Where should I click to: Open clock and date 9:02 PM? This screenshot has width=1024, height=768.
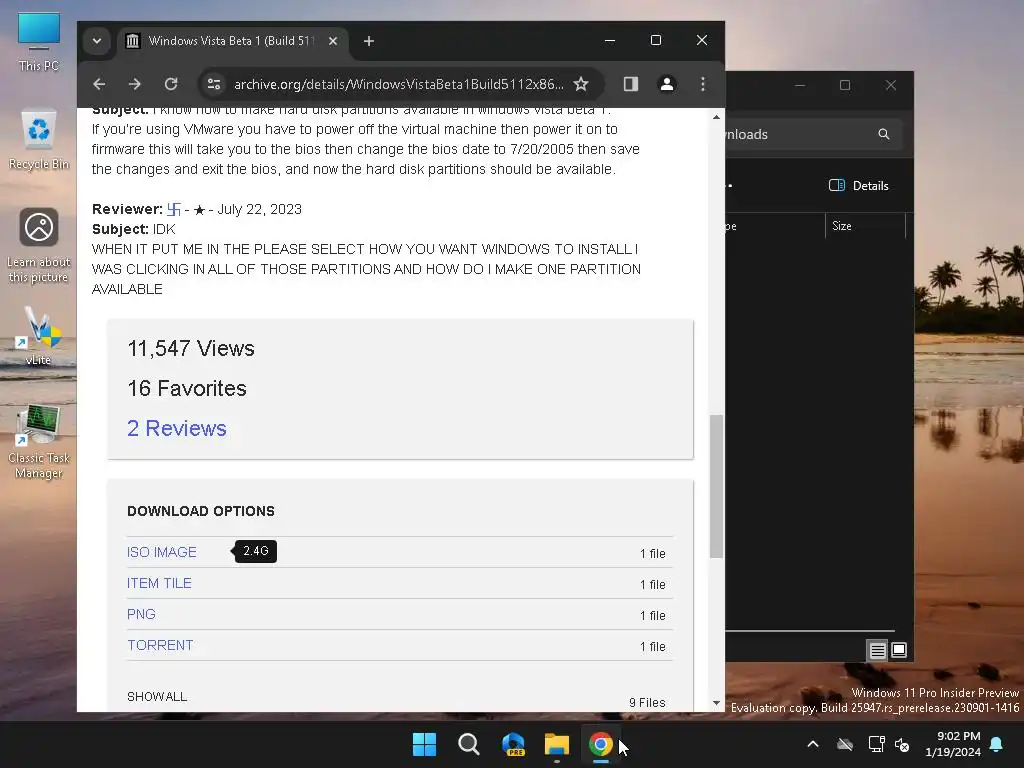[x=953, y=744]
